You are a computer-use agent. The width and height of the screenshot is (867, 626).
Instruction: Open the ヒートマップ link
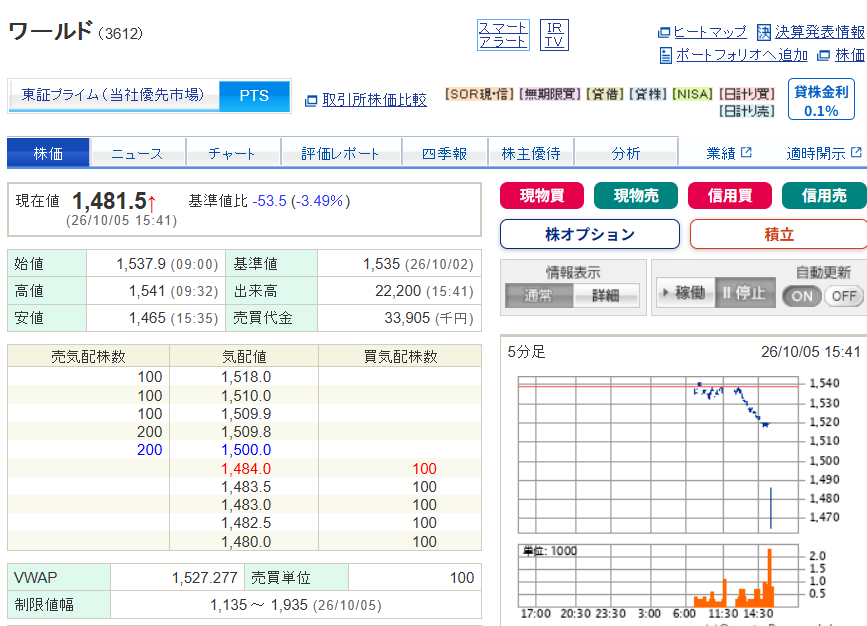tap(710, 33)
